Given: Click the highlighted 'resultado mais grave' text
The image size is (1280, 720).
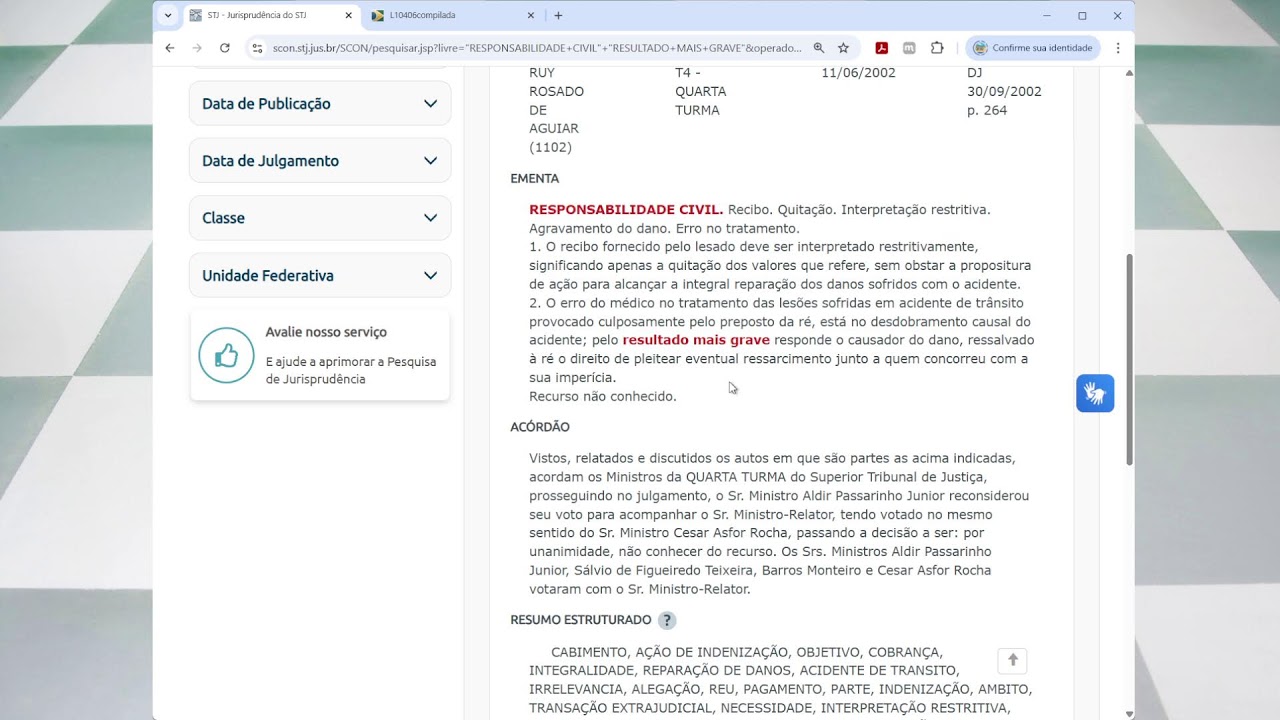Looking at the screenshot, I should 696,340.
